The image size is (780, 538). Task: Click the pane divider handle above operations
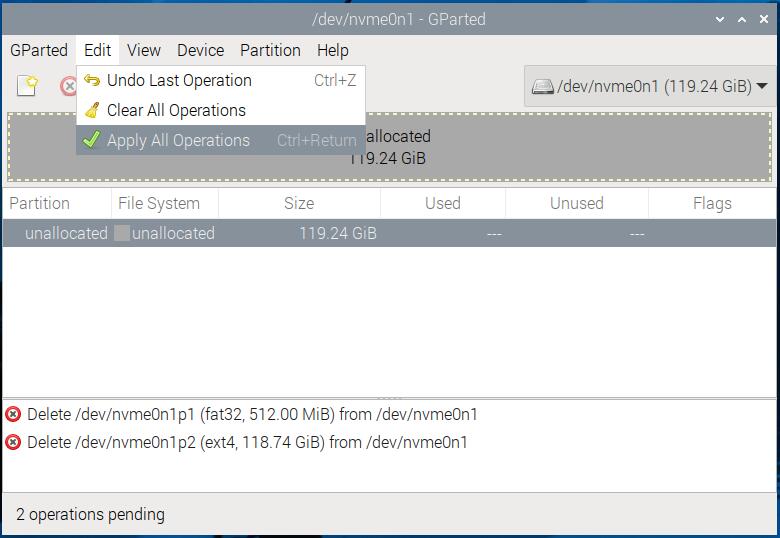click(390, 398)
